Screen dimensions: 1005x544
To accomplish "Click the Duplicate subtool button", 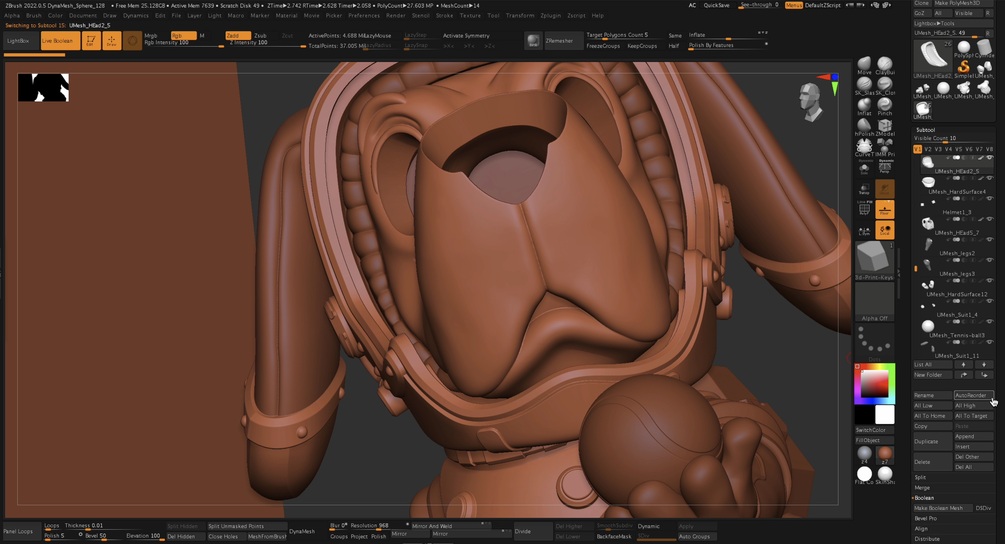I will point(932,441).
